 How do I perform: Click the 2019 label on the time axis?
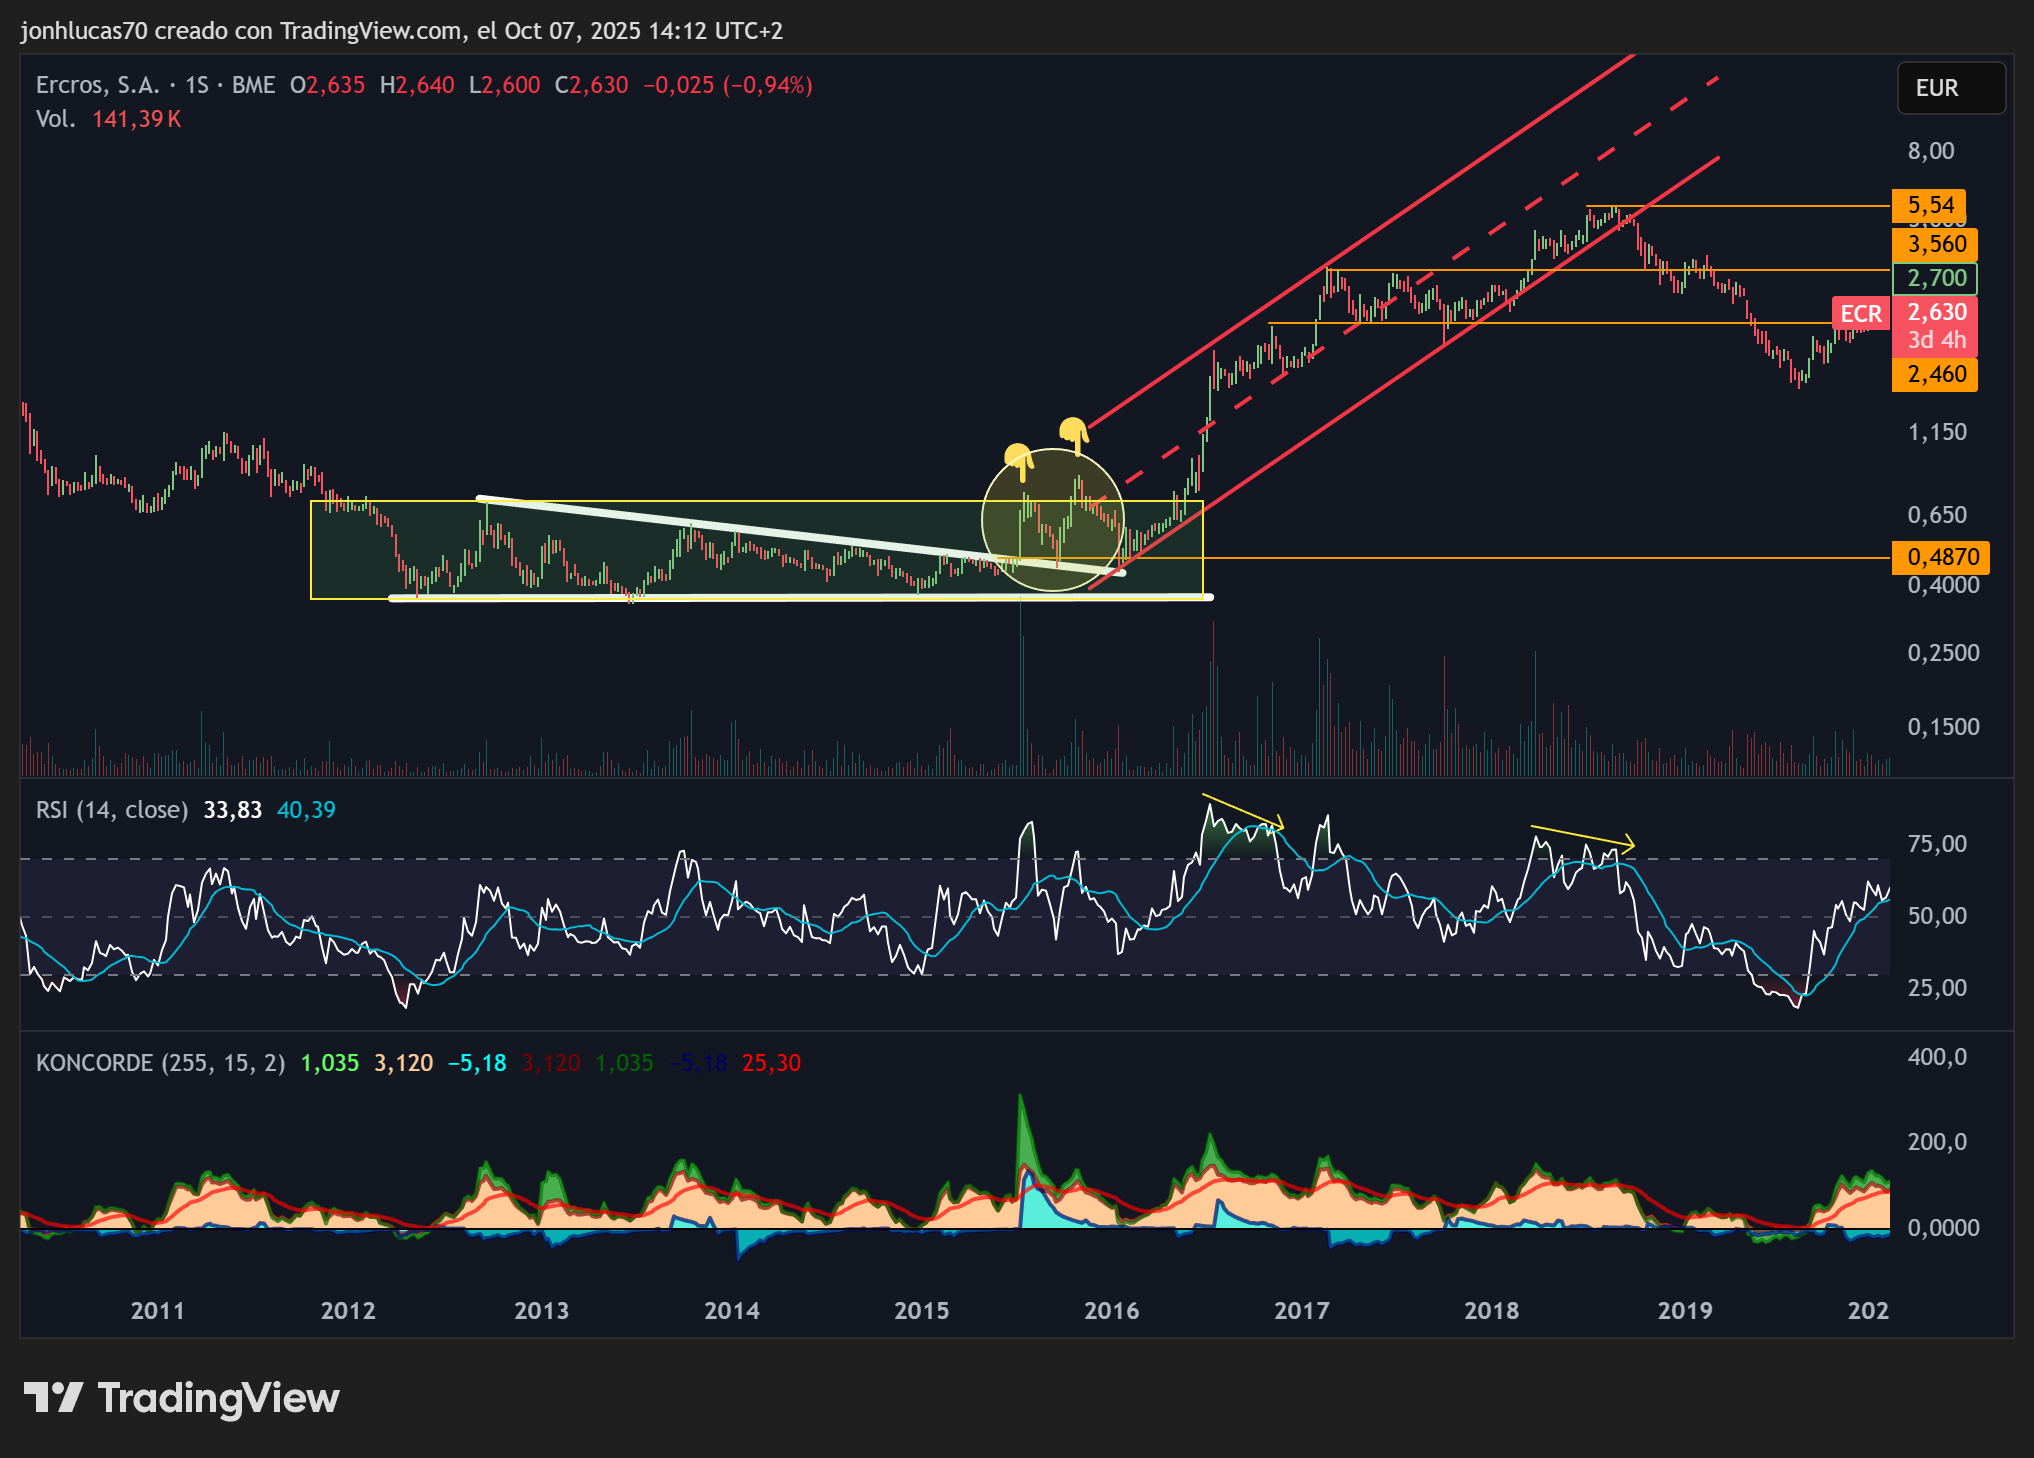click(1685, 1311)
